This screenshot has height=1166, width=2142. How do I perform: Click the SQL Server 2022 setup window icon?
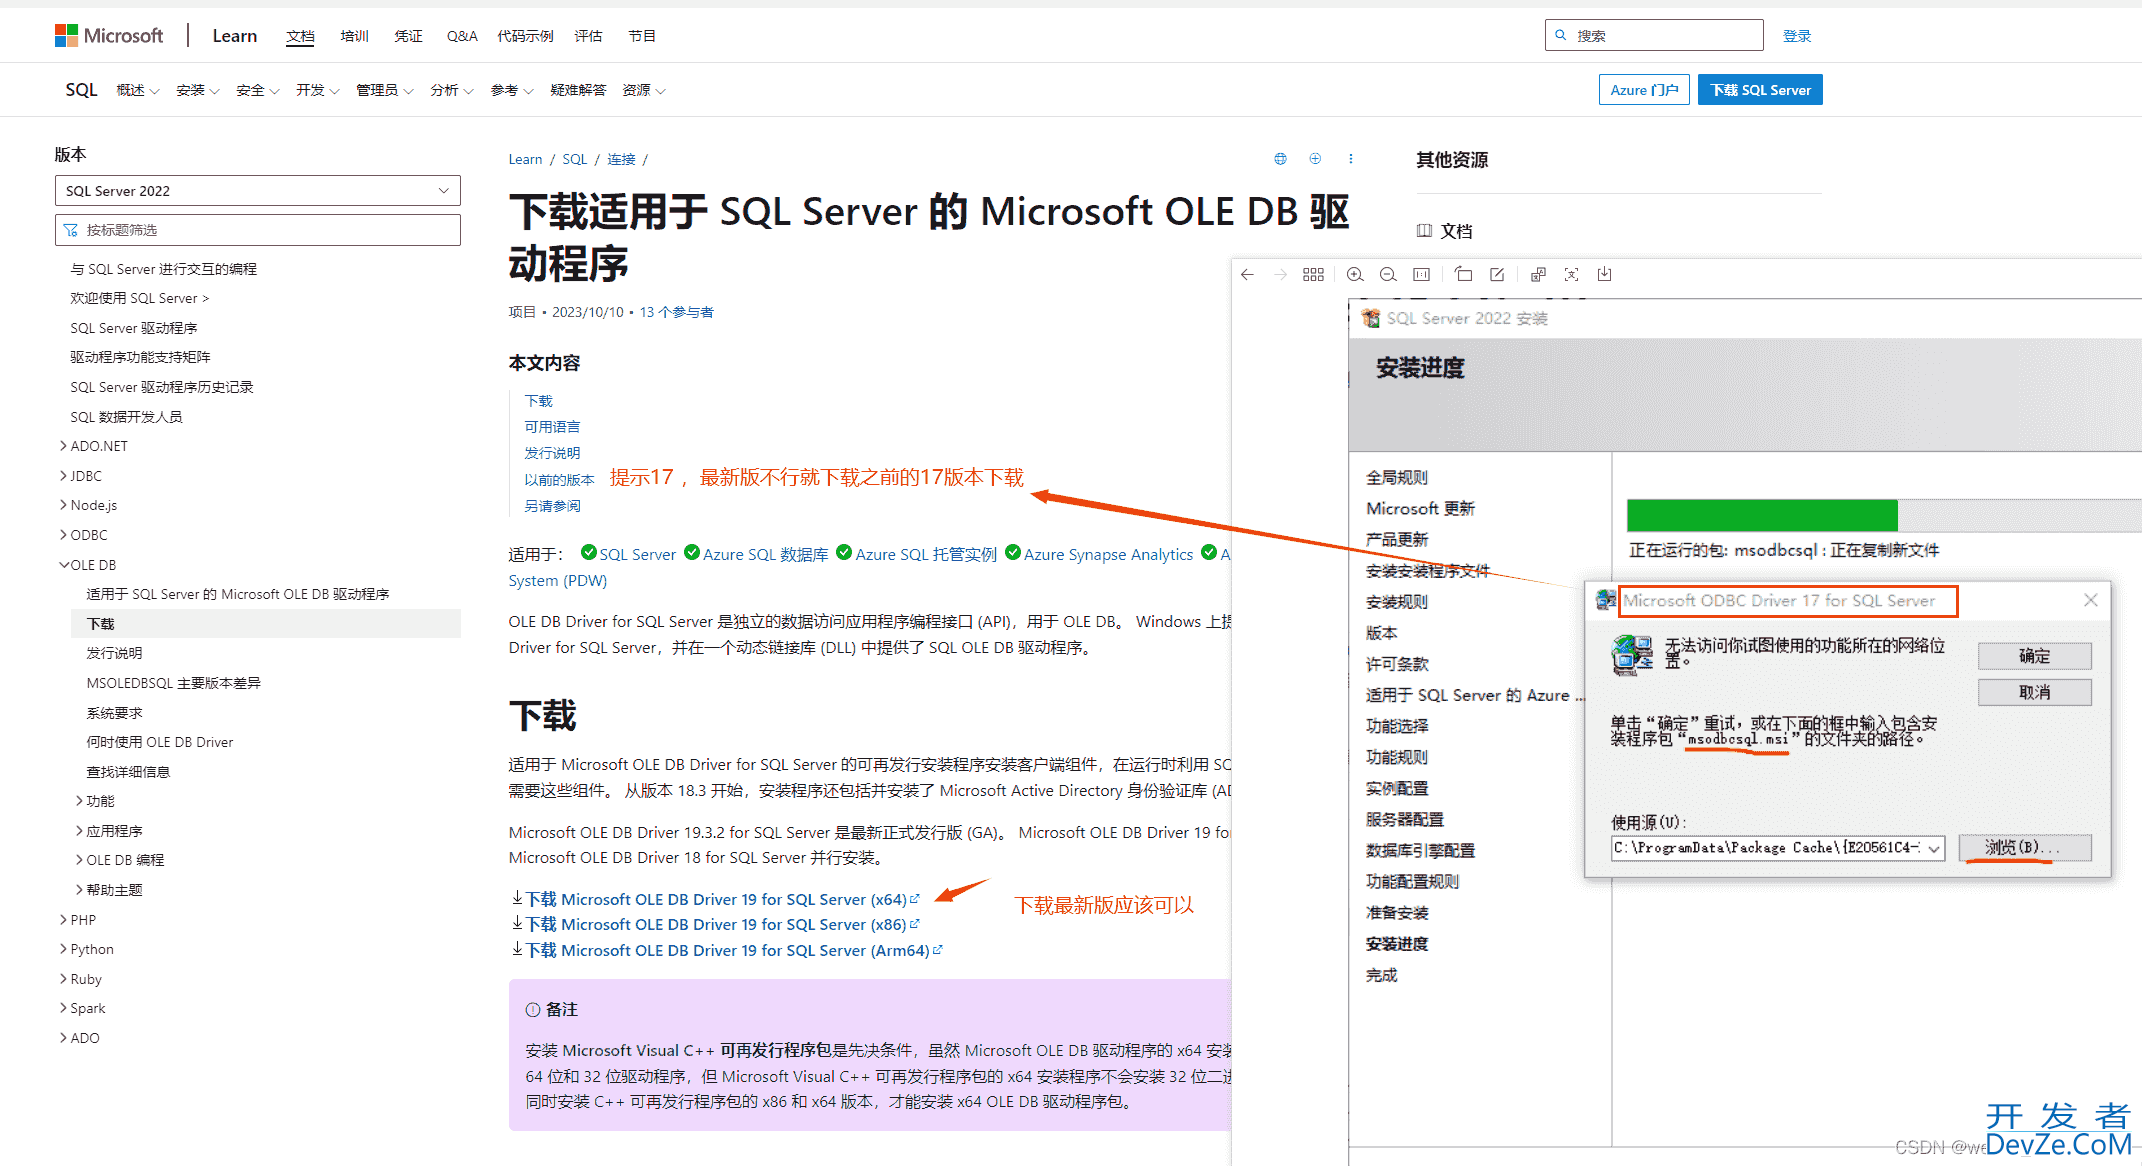(1371, 318)
